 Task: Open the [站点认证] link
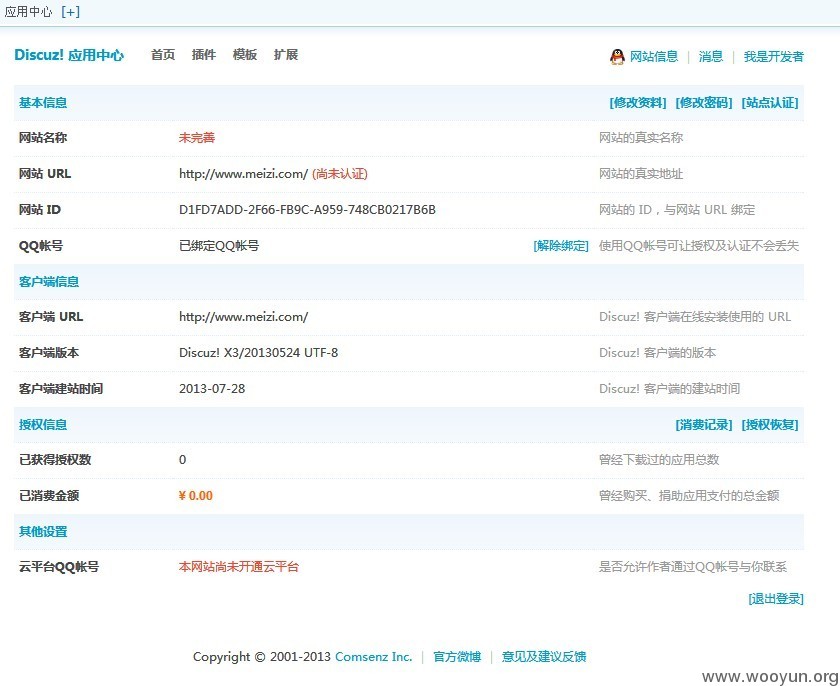tap(770, 103)
